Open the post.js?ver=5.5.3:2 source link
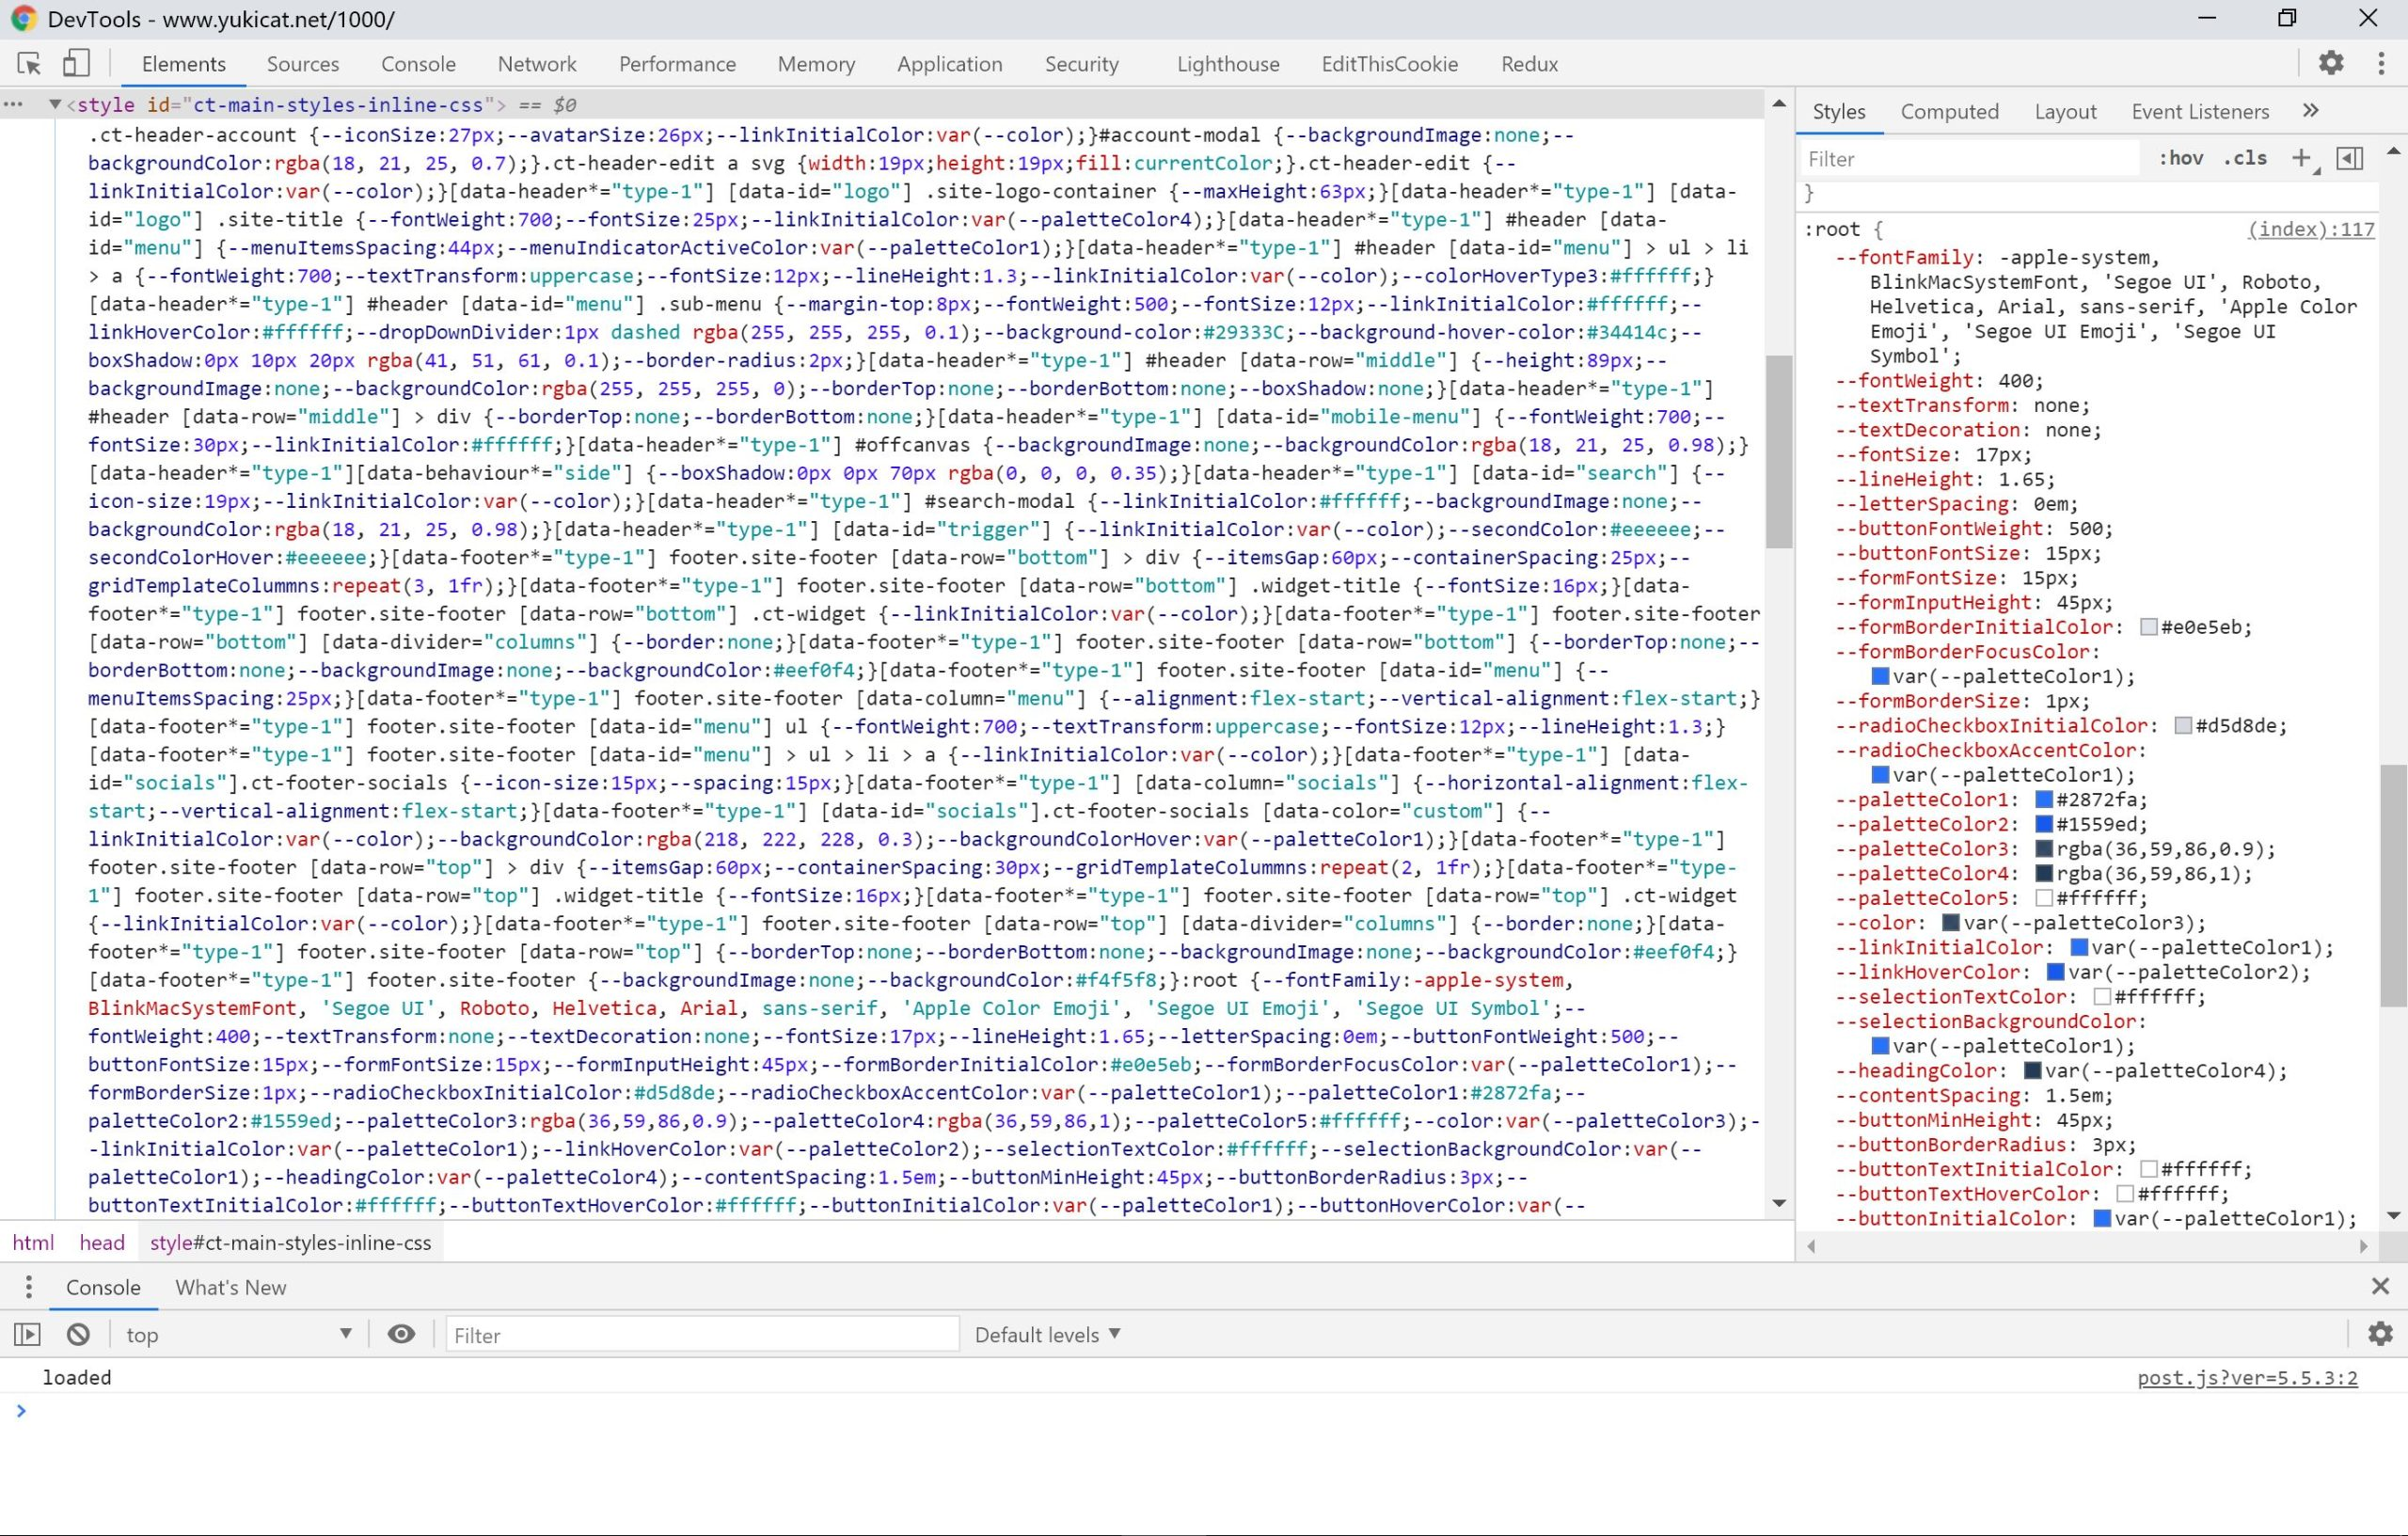Screen dimensions: 2408x1536 (2247, 1377)
